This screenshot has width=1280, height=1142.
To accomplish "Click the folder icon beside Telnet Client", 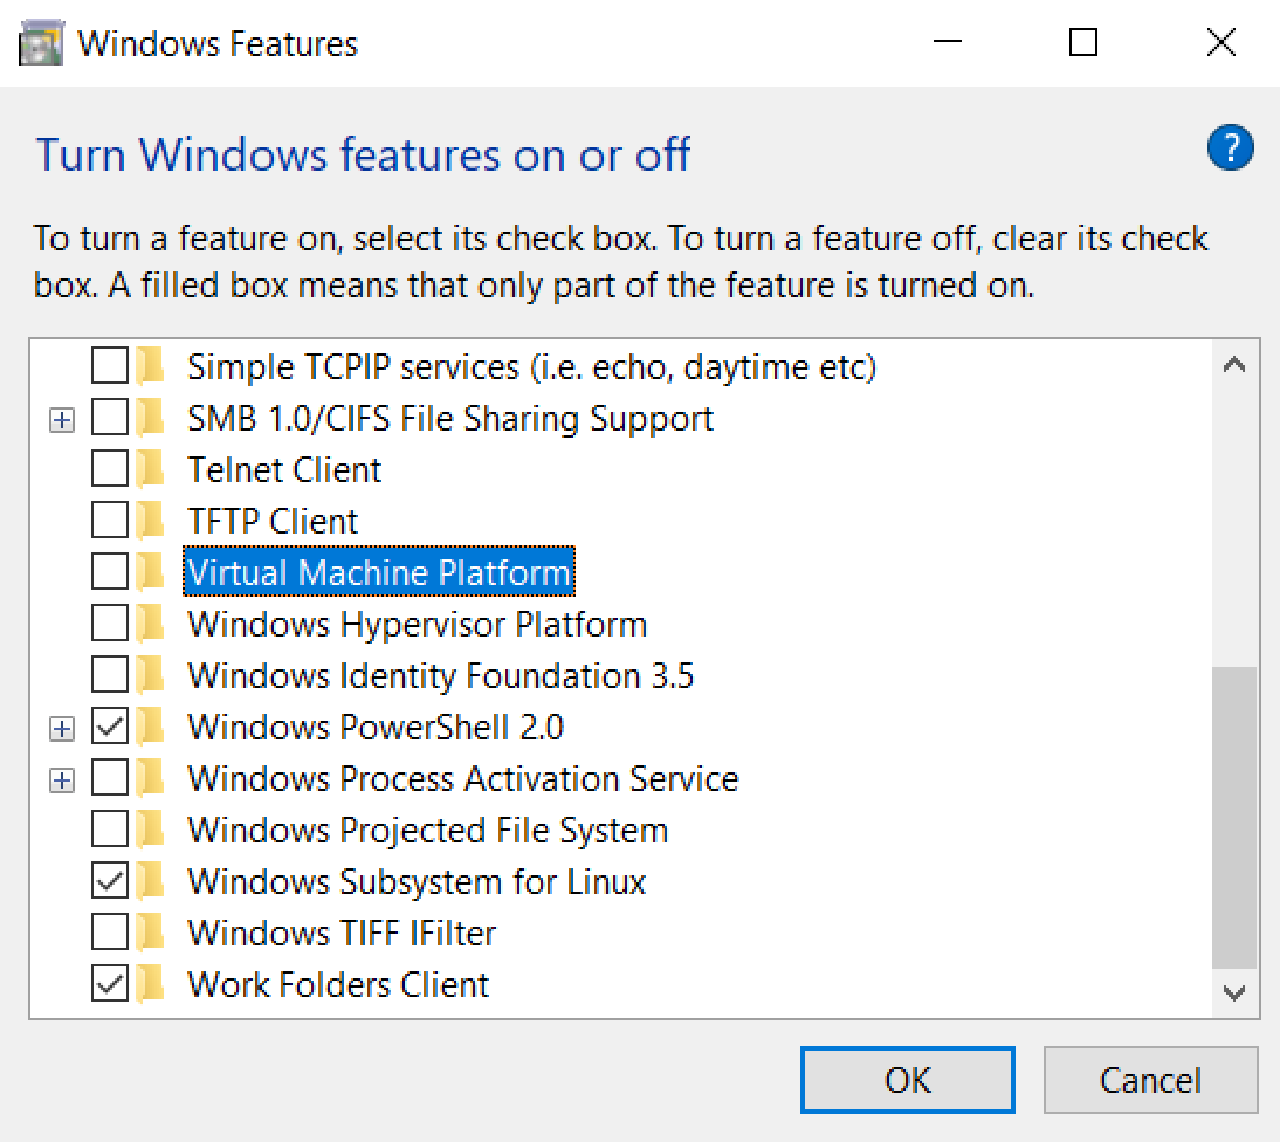I will [148, 468].
